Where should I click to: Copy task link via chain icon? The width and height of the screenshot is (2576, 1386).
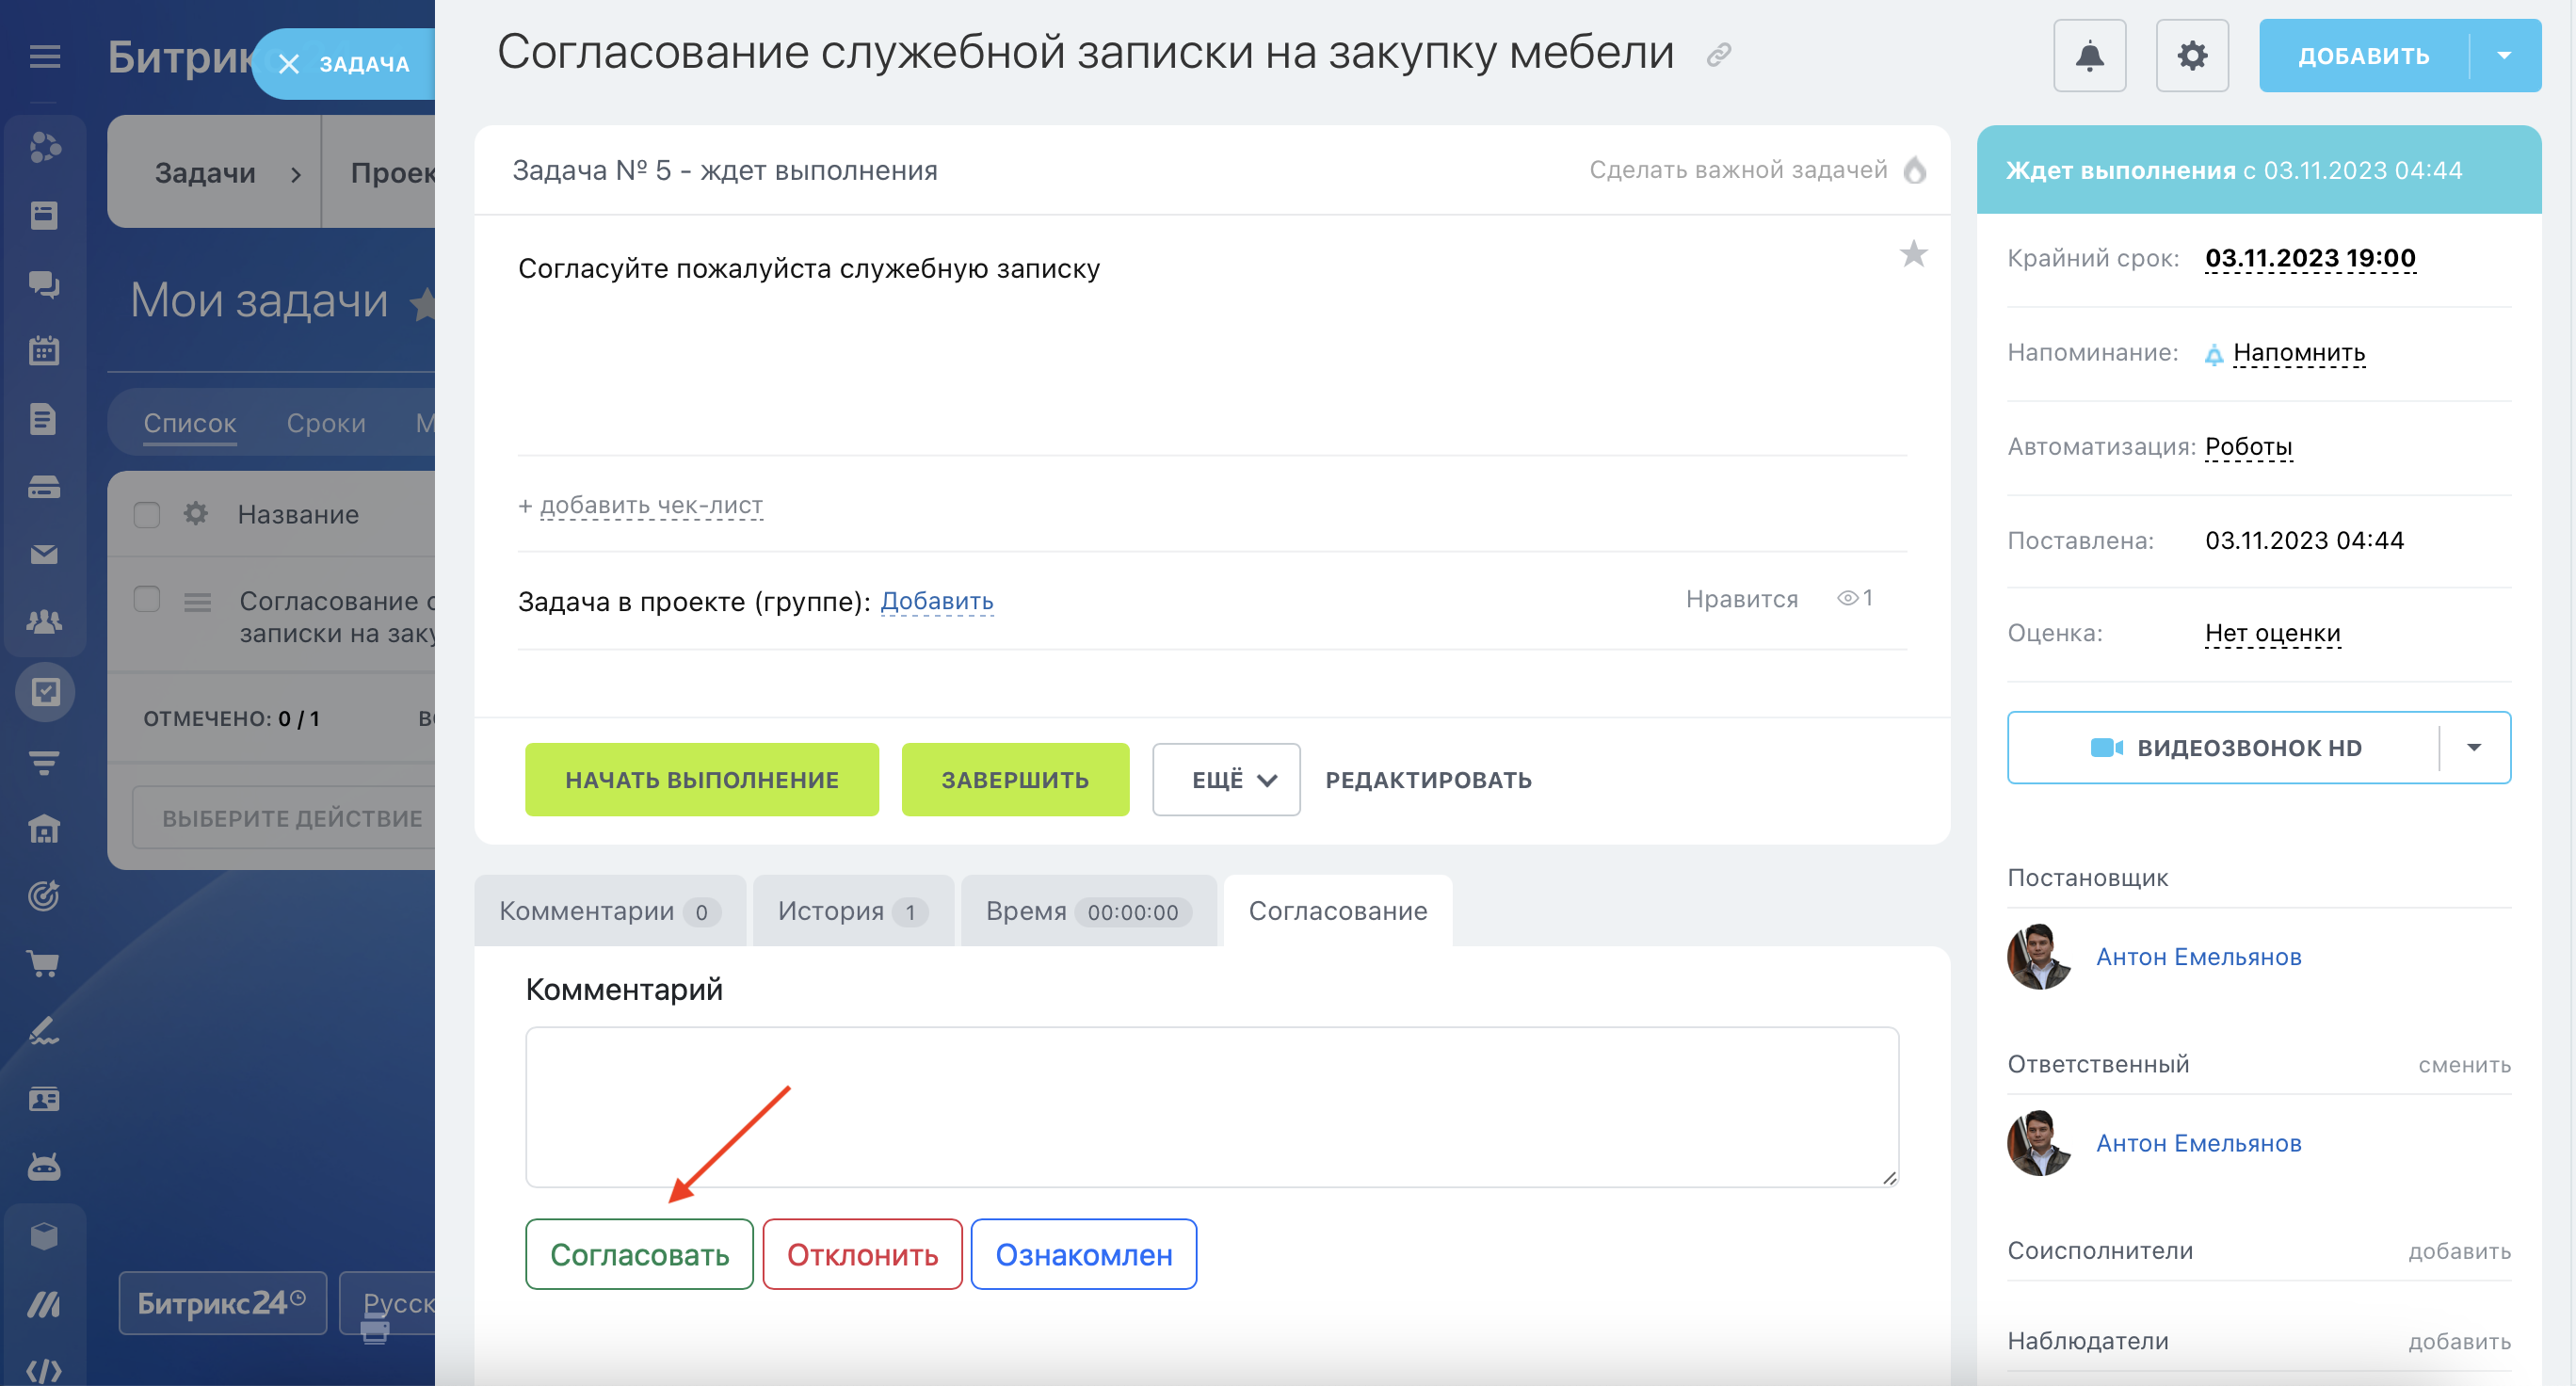(x=1718, y=55)
